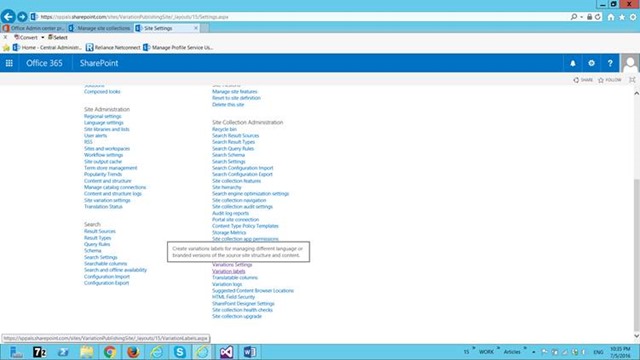This screenshot has height=360, width=640.
Task: Open Configuration Export under Search
Action: [x=106, y=283]
